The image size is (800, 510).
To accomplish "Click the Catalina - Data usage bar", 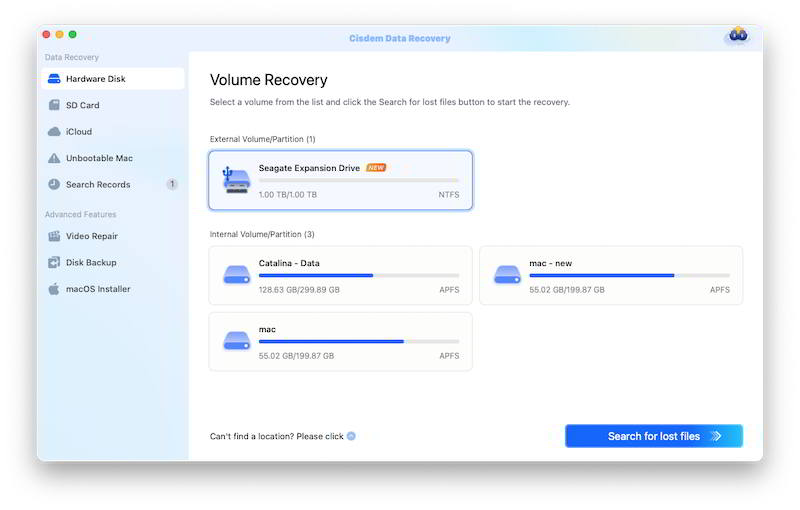I will tap(359, 275).
